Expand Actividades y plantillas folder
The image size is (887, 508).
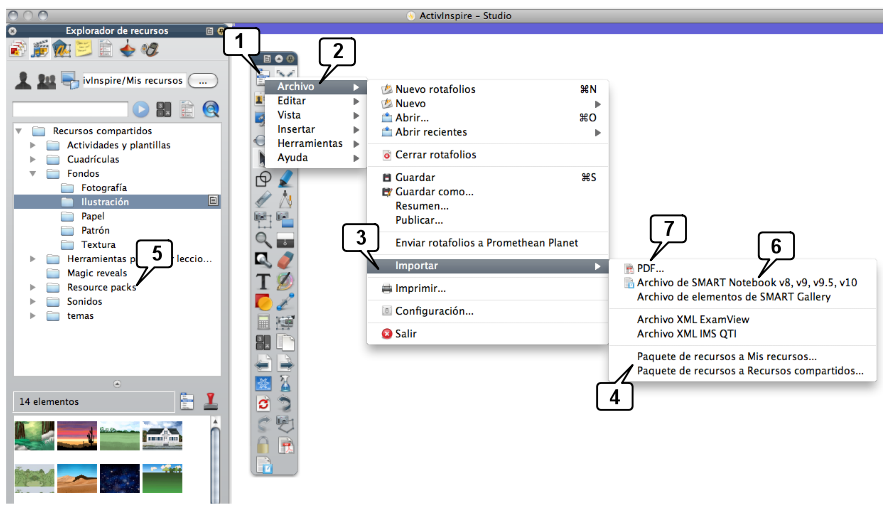pos(33,145)
